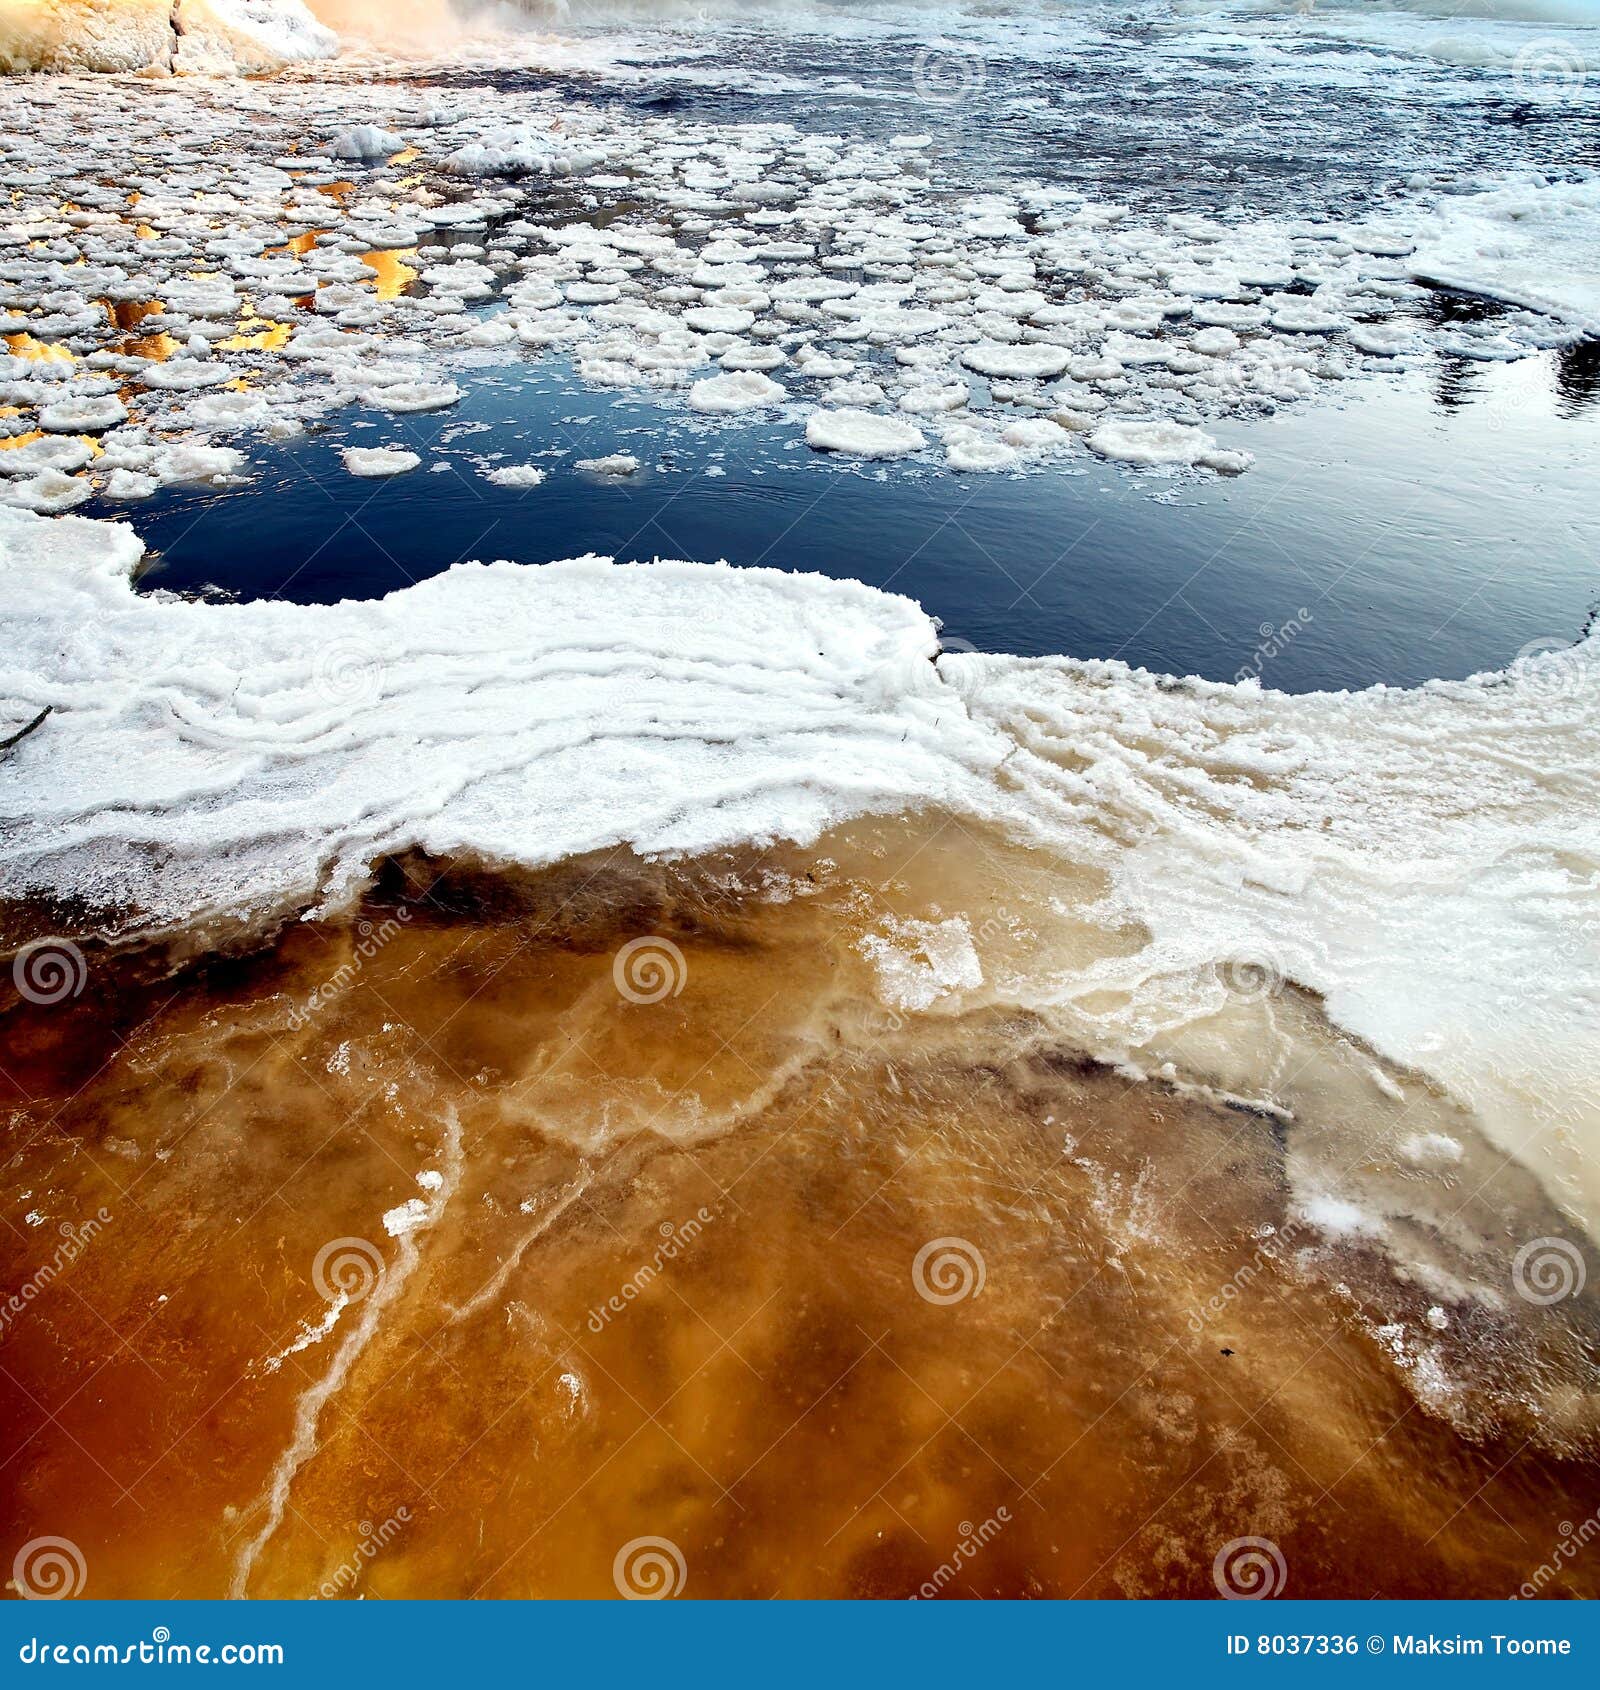Screen dimensions: 1600x1690
Task: Click the blue footer bar
Action: pyautogui.click(x=800, y=1645)
